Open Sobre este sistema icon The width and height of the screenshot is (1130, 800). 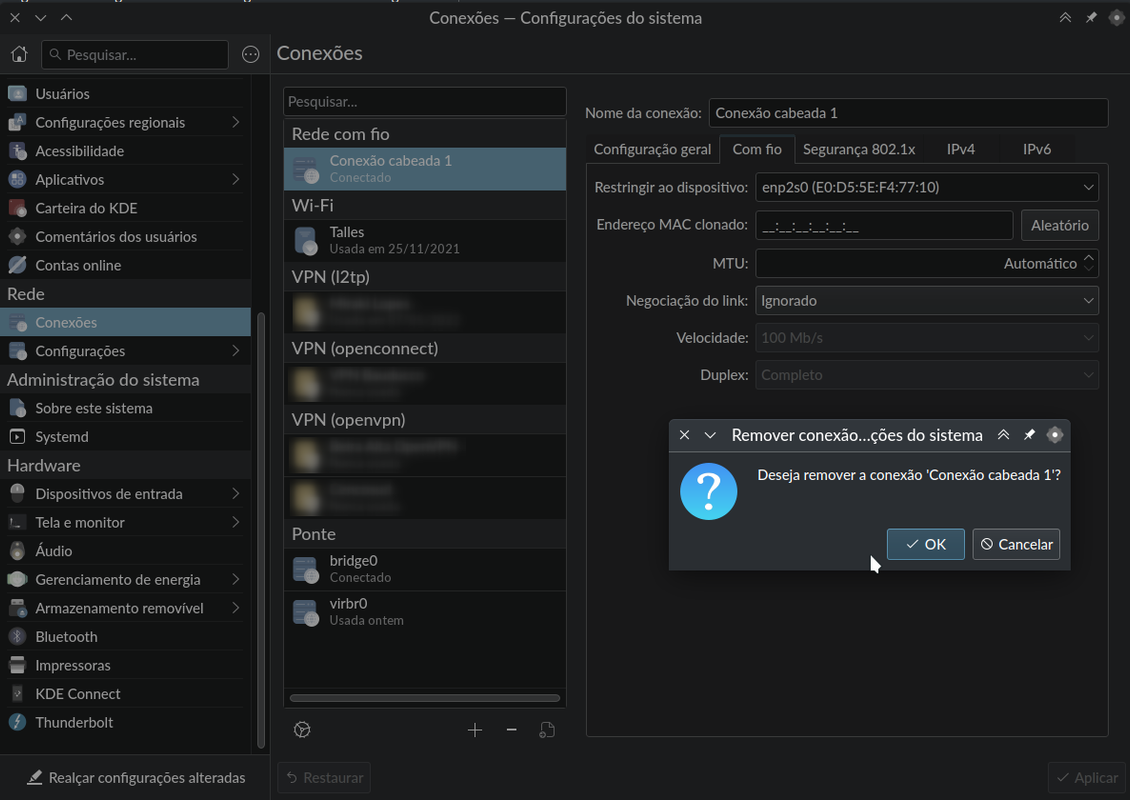click(17, 408)
